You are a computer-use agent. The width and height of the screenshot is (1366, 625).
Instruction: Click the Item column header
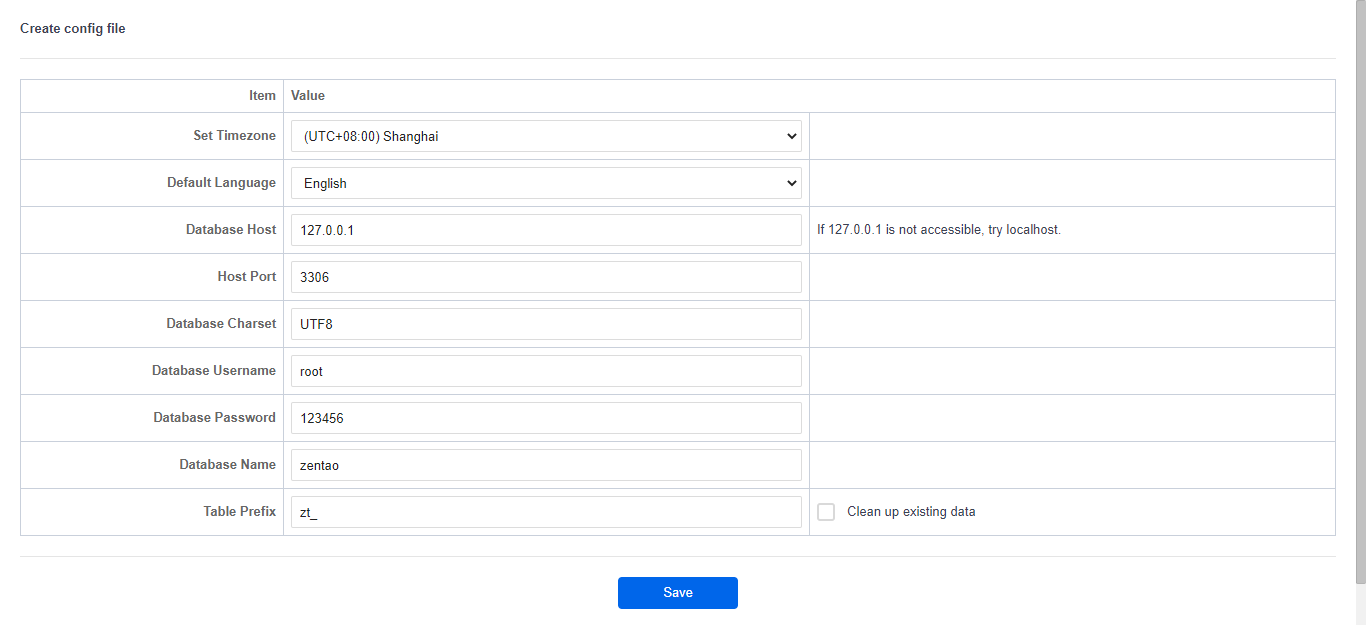262,96
